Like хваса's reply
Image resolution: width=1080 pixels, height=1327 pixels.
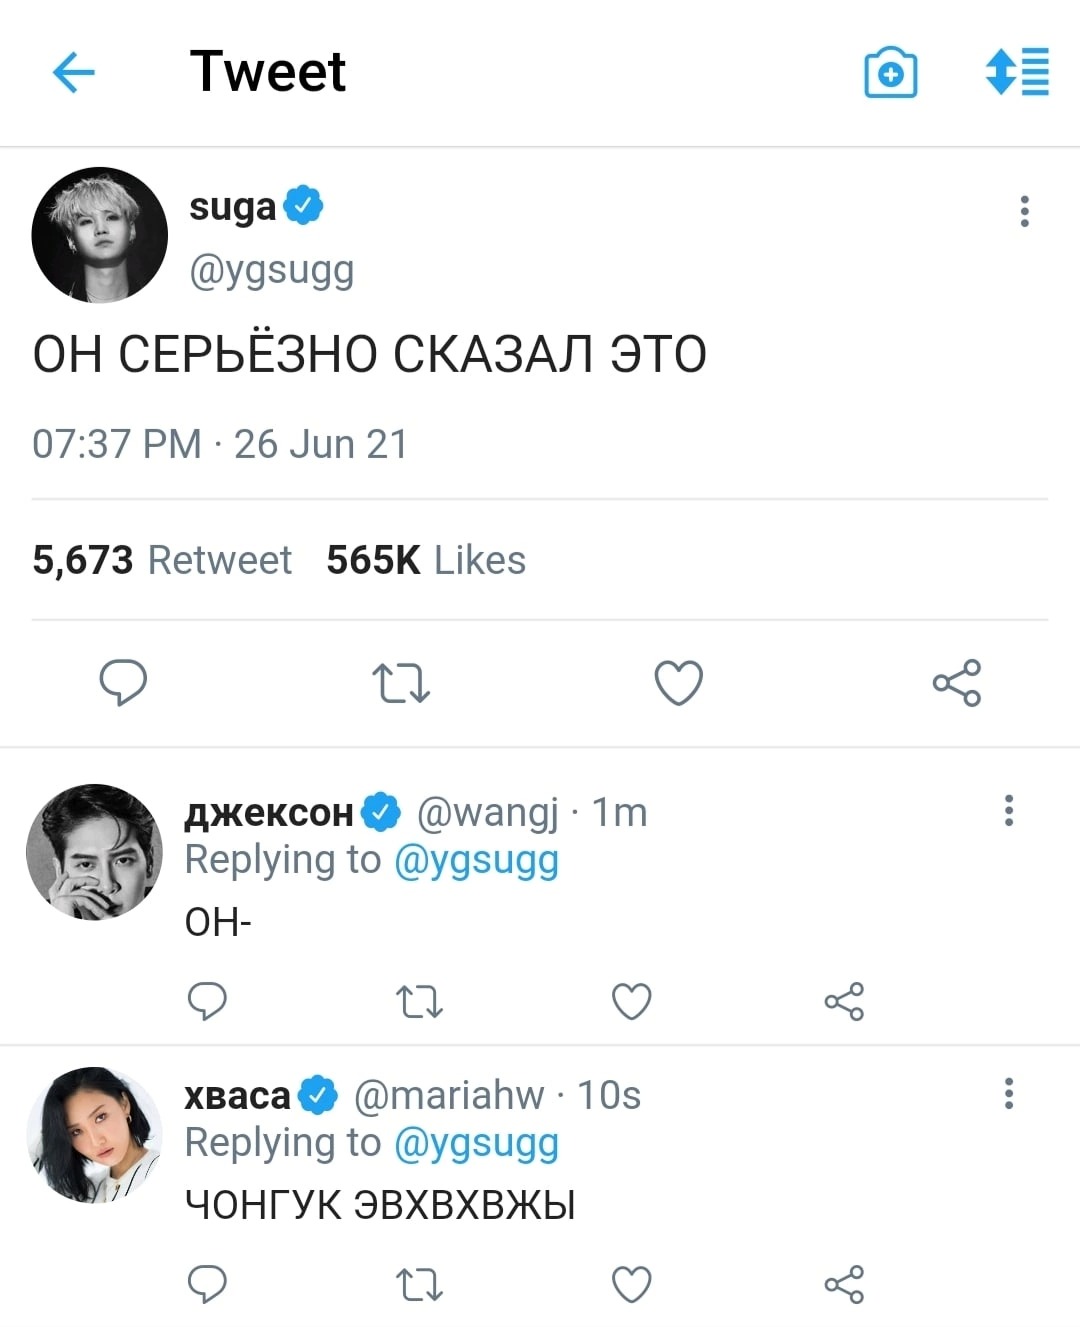tap(631, 1284)
